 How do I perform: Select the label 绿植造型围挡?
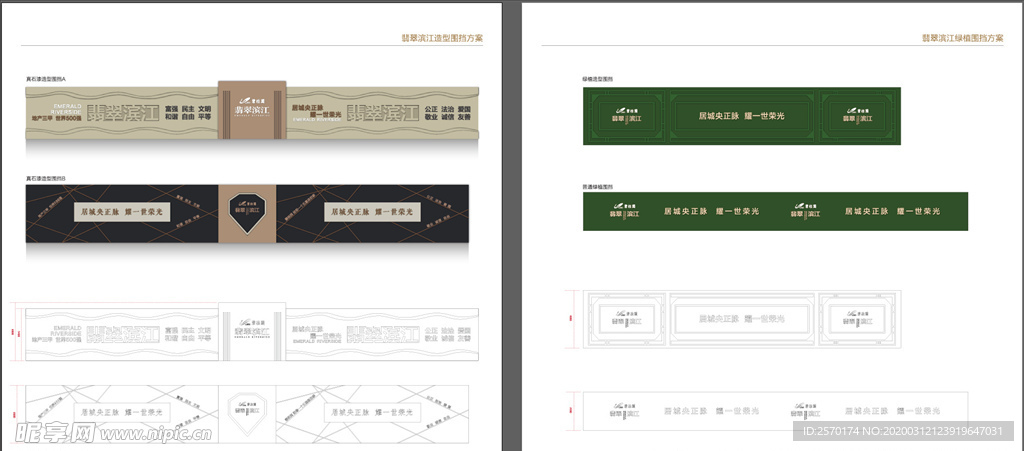coord(598,79)
